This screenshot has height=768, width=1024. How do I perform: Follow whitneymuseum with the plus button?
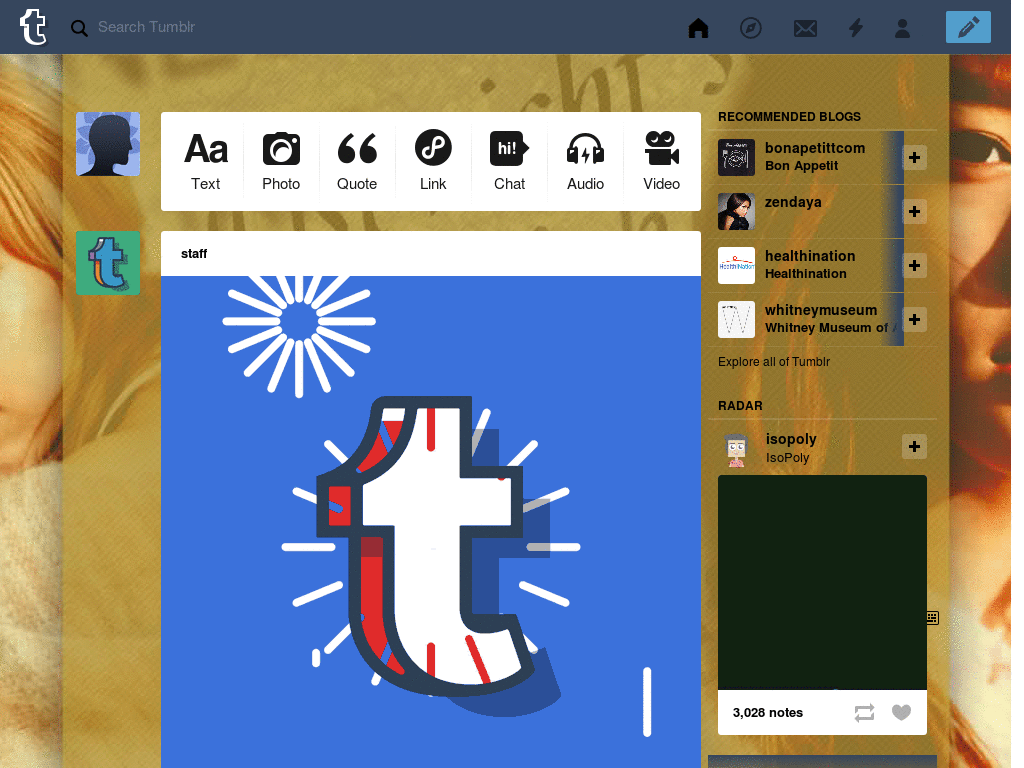914,319
